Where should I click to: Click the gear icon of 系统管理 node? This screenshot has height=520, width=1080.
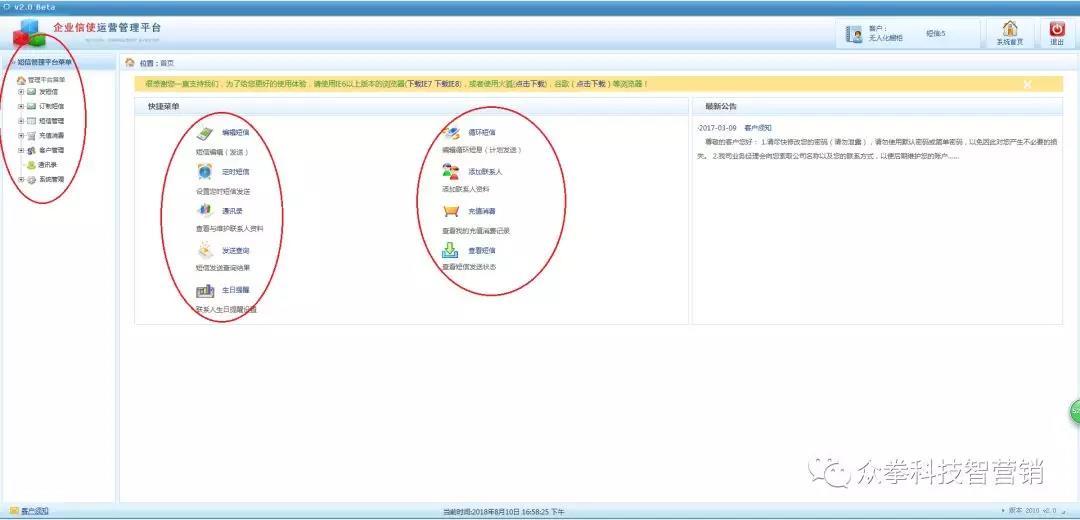click(32, 180)
